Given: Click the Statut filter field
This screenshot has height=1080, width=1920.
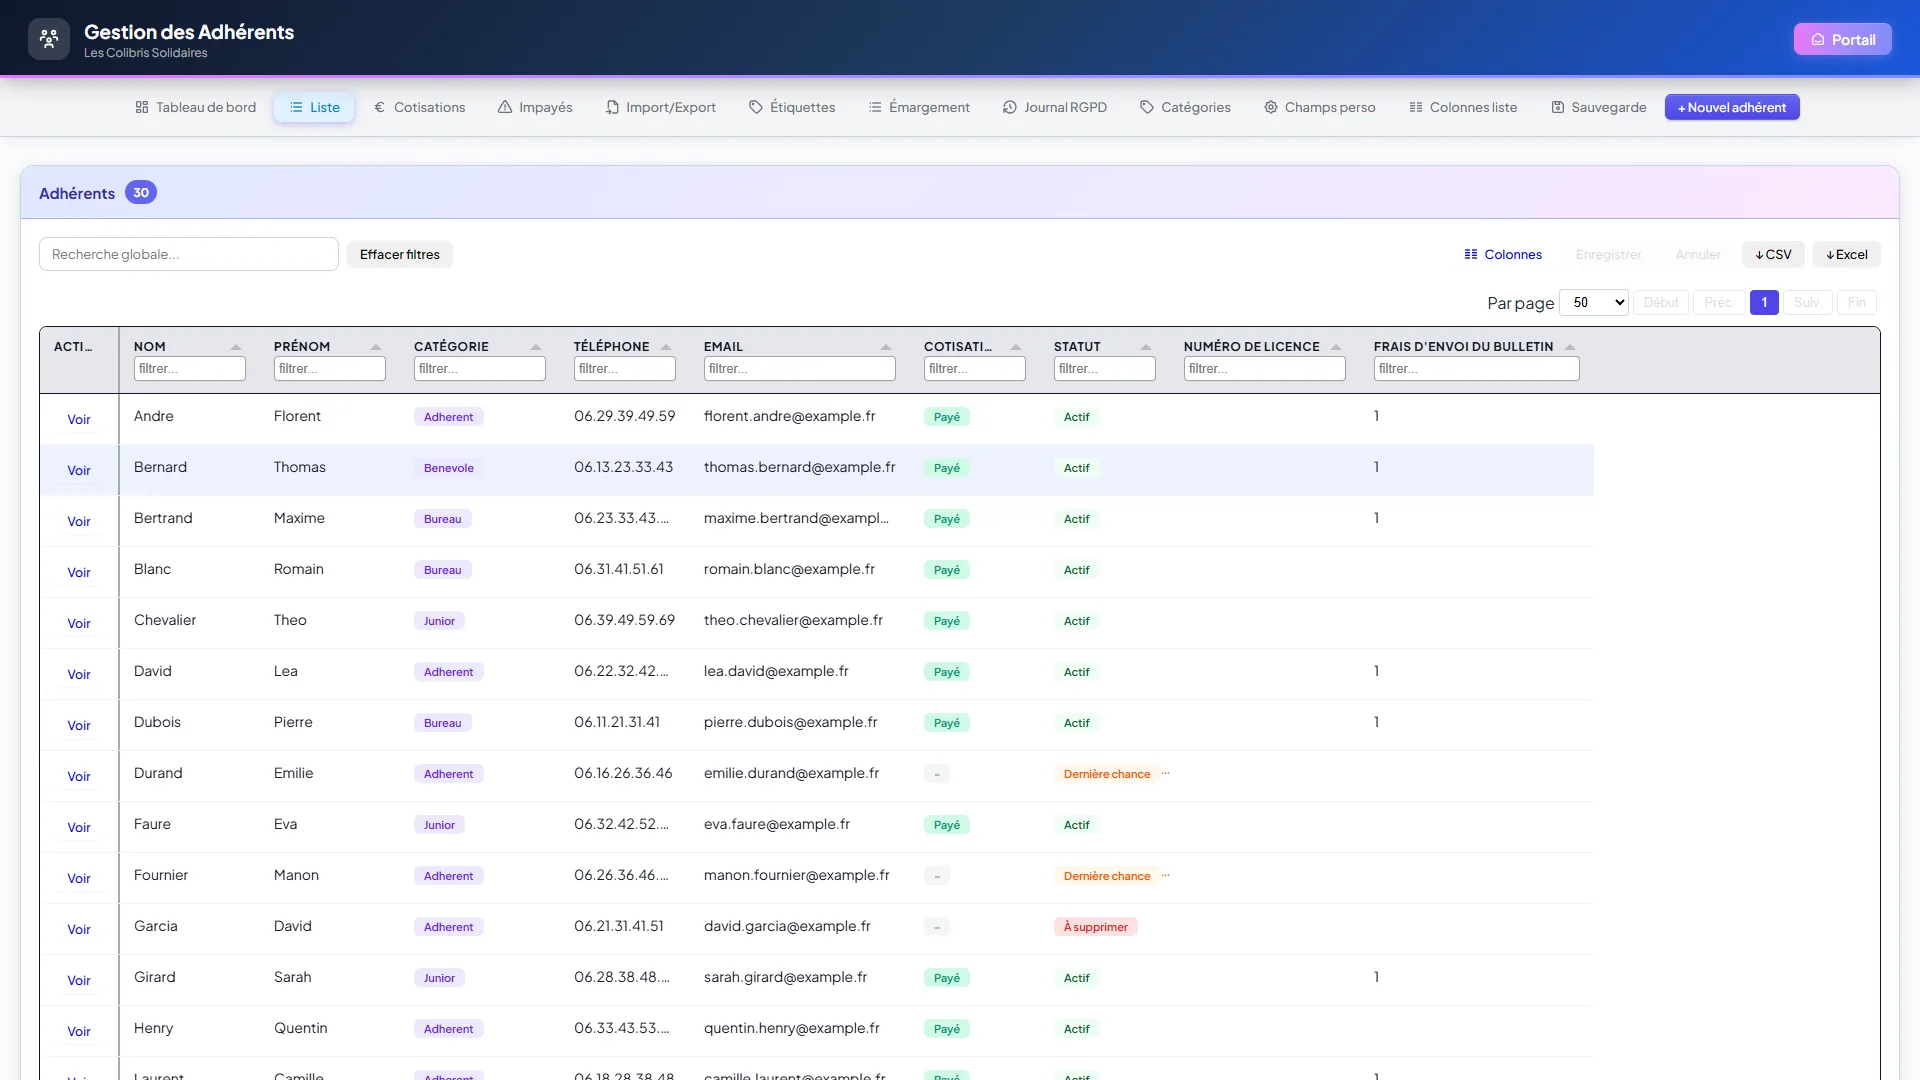Looking at the screenshot, I should pyautogui.click(x=1105, y=369).
